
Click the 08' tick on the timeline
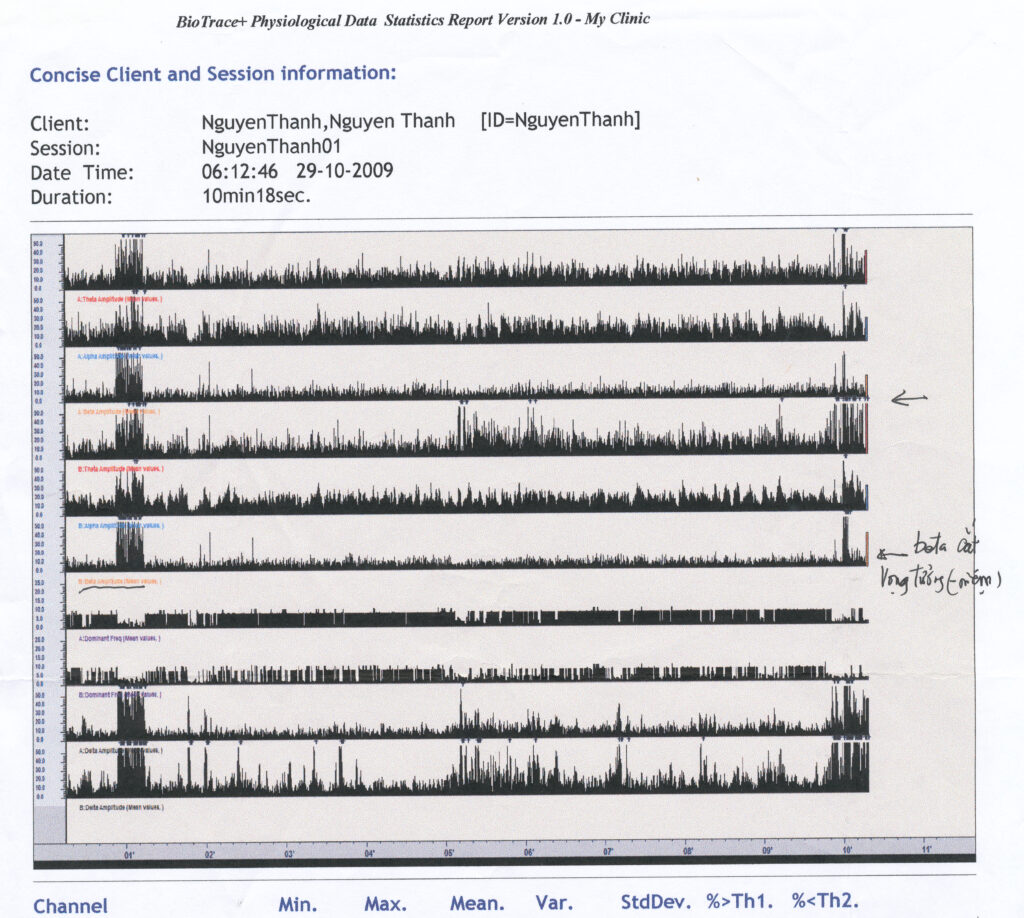click(688, 852)
